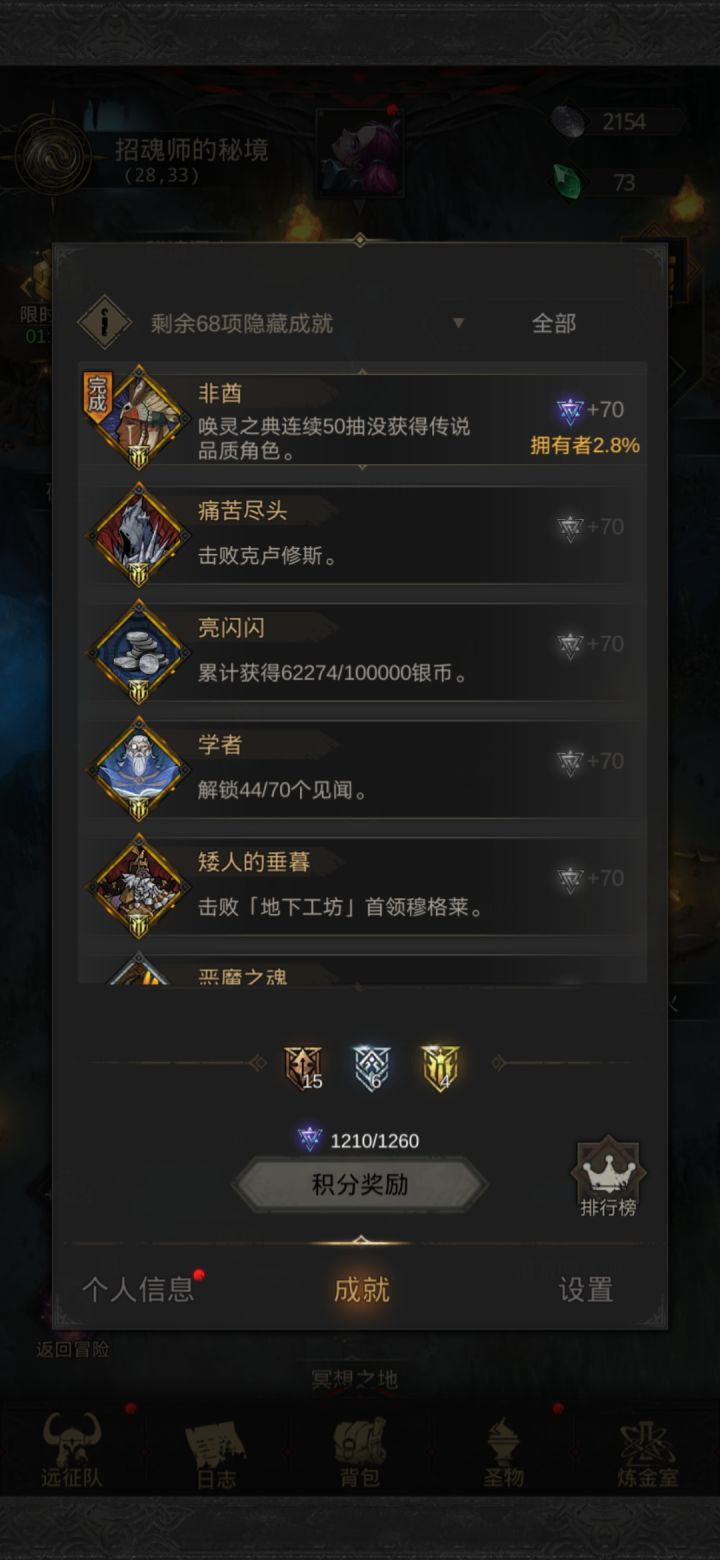Select the 成就 tab

(361, 1289)
